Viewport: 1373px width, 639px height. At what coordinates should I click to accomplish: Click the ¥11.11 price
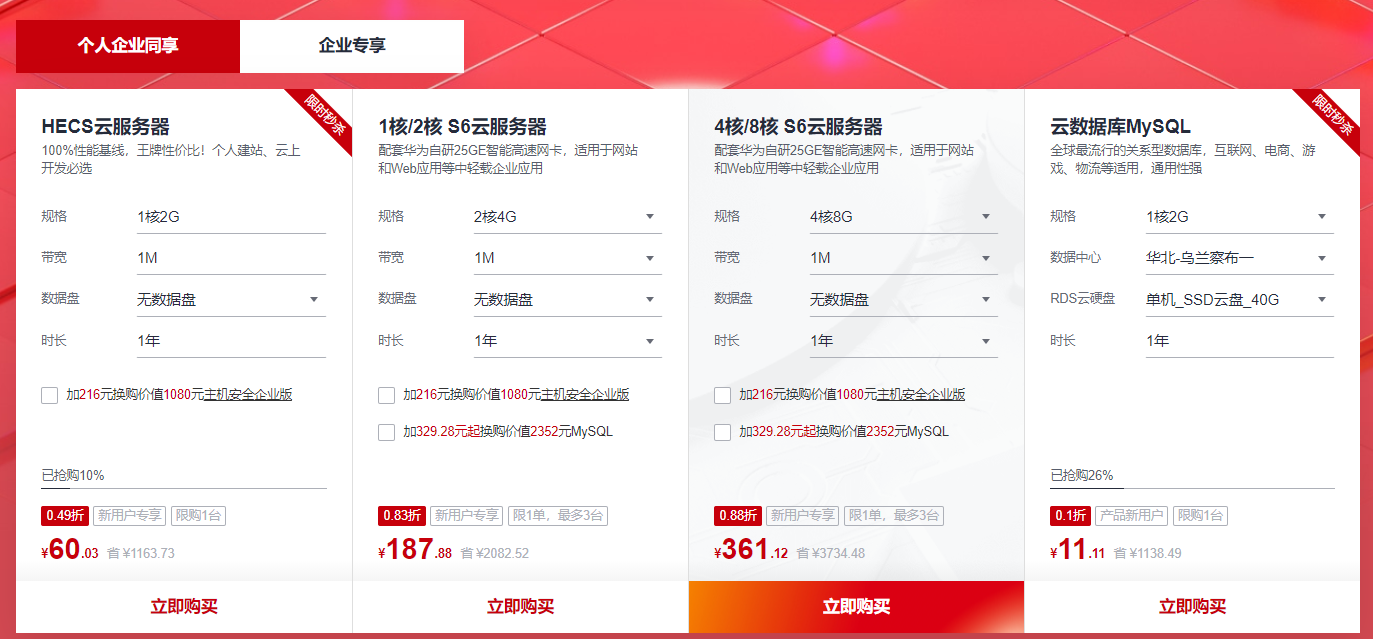pyautogui.click(x=1078, y=550)
